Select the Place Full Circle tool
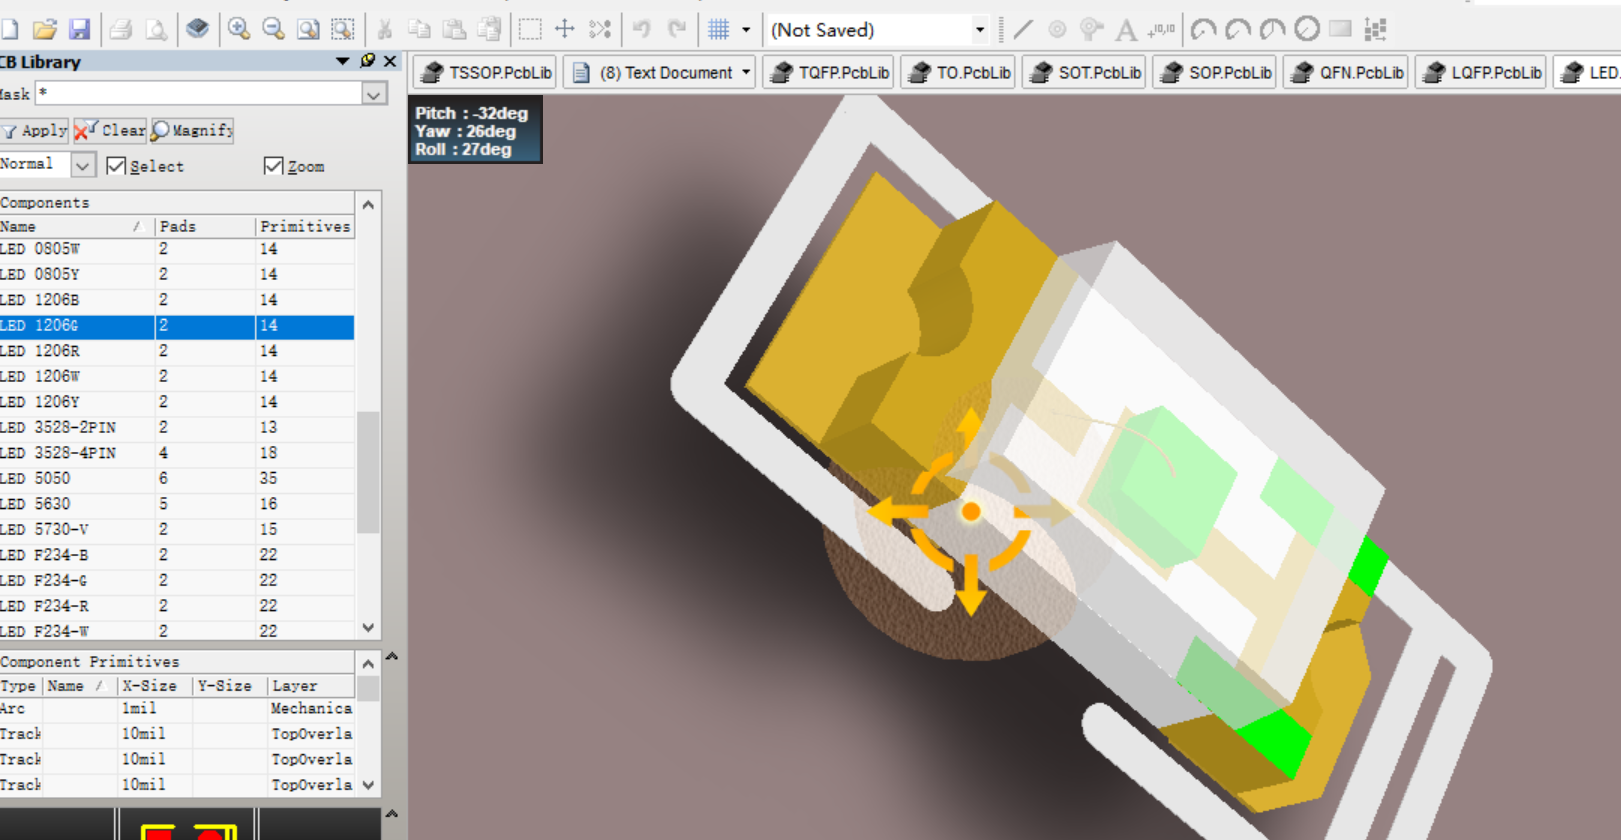1621x840 pixels. [1307, 29]
